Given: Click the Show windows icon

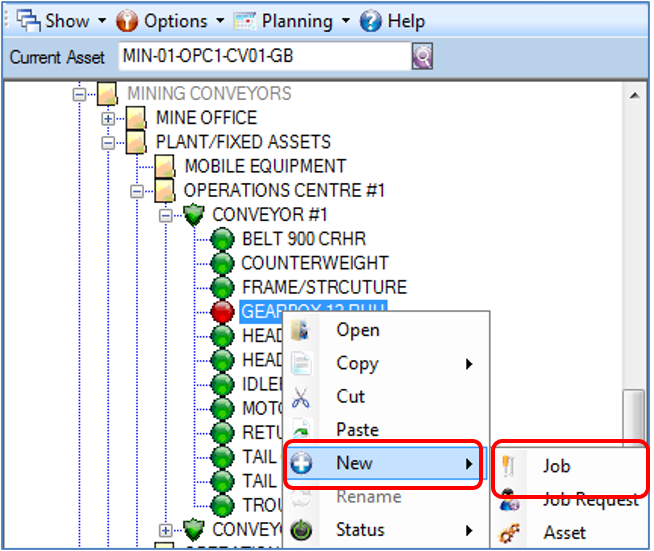Looking at the screenshot, I should click(28, 20).
